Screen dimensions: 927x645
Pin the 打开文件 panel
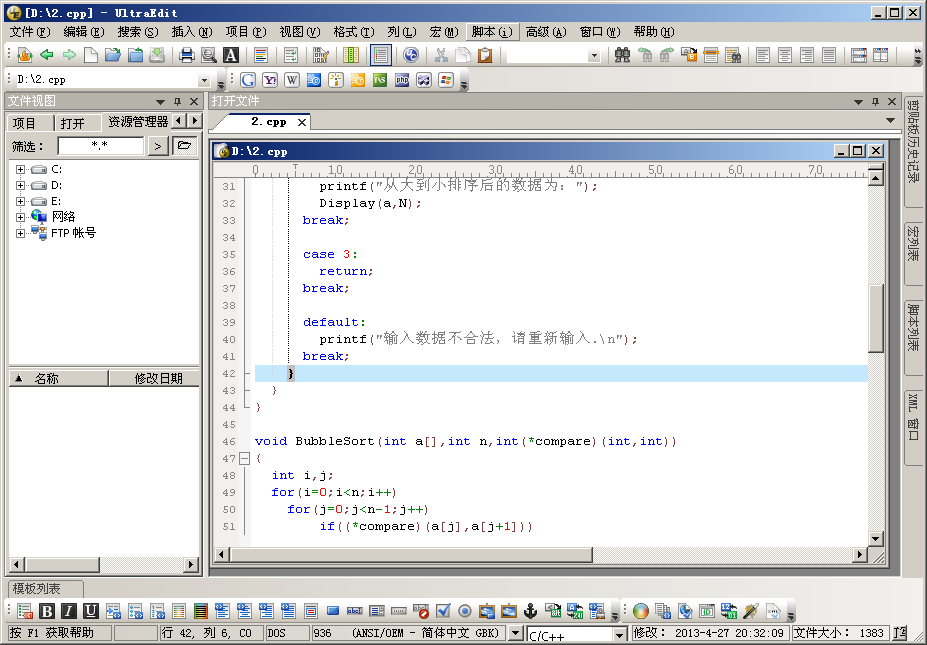(x=876, y=102)
